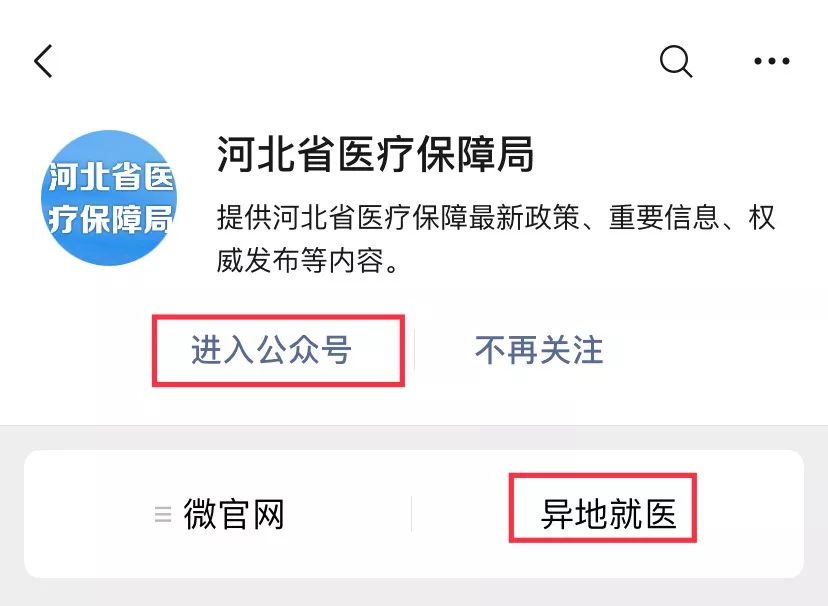This screenshot has width=828, height=606.
Task: Tap the back arrow icon
Action: click(43, 61)
